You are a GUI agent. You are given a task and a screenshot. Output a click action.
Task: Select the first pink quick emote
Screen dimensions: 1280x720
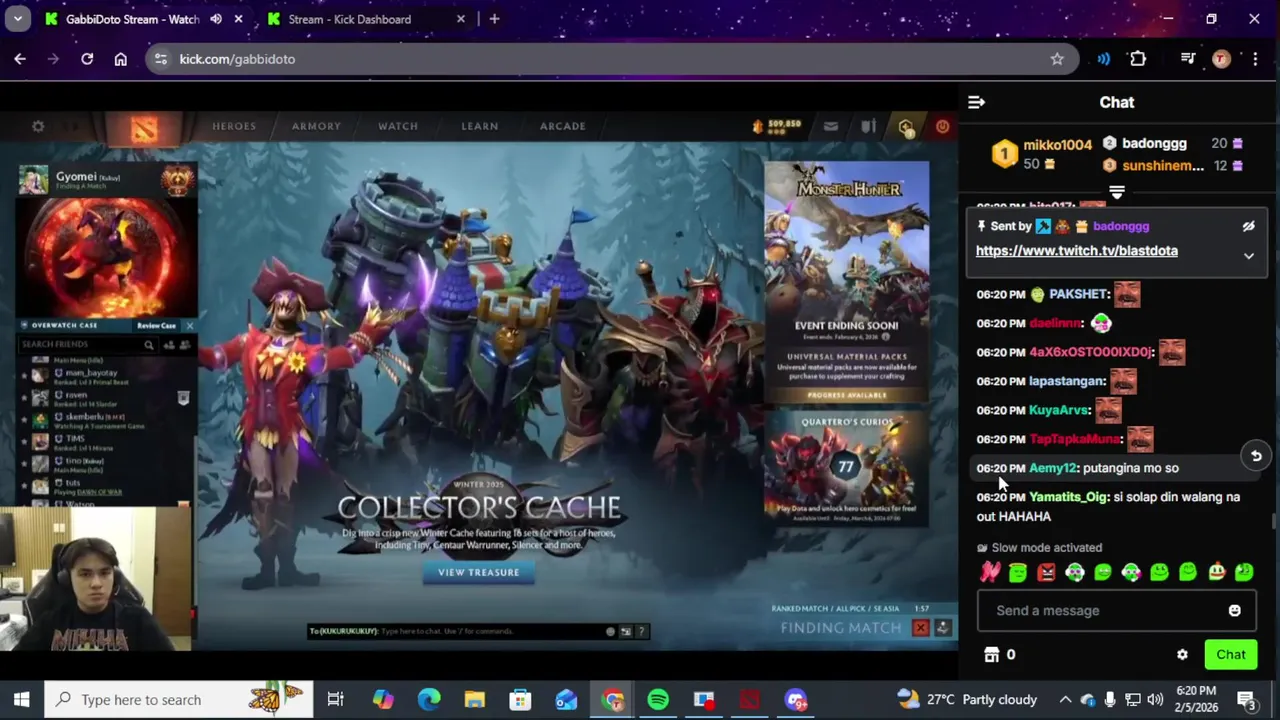click(x=990, y=572)
